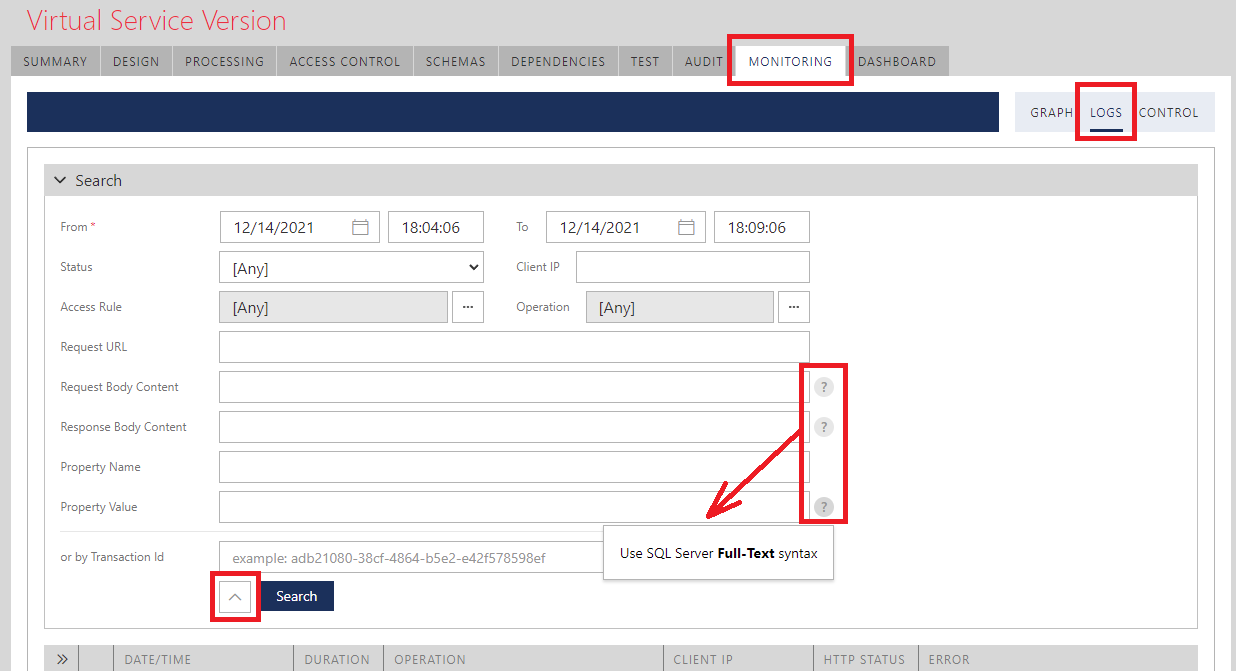Screen dimensions: 1236x671
Task: Open the Access Control tab
Action: tap(344, 61)
